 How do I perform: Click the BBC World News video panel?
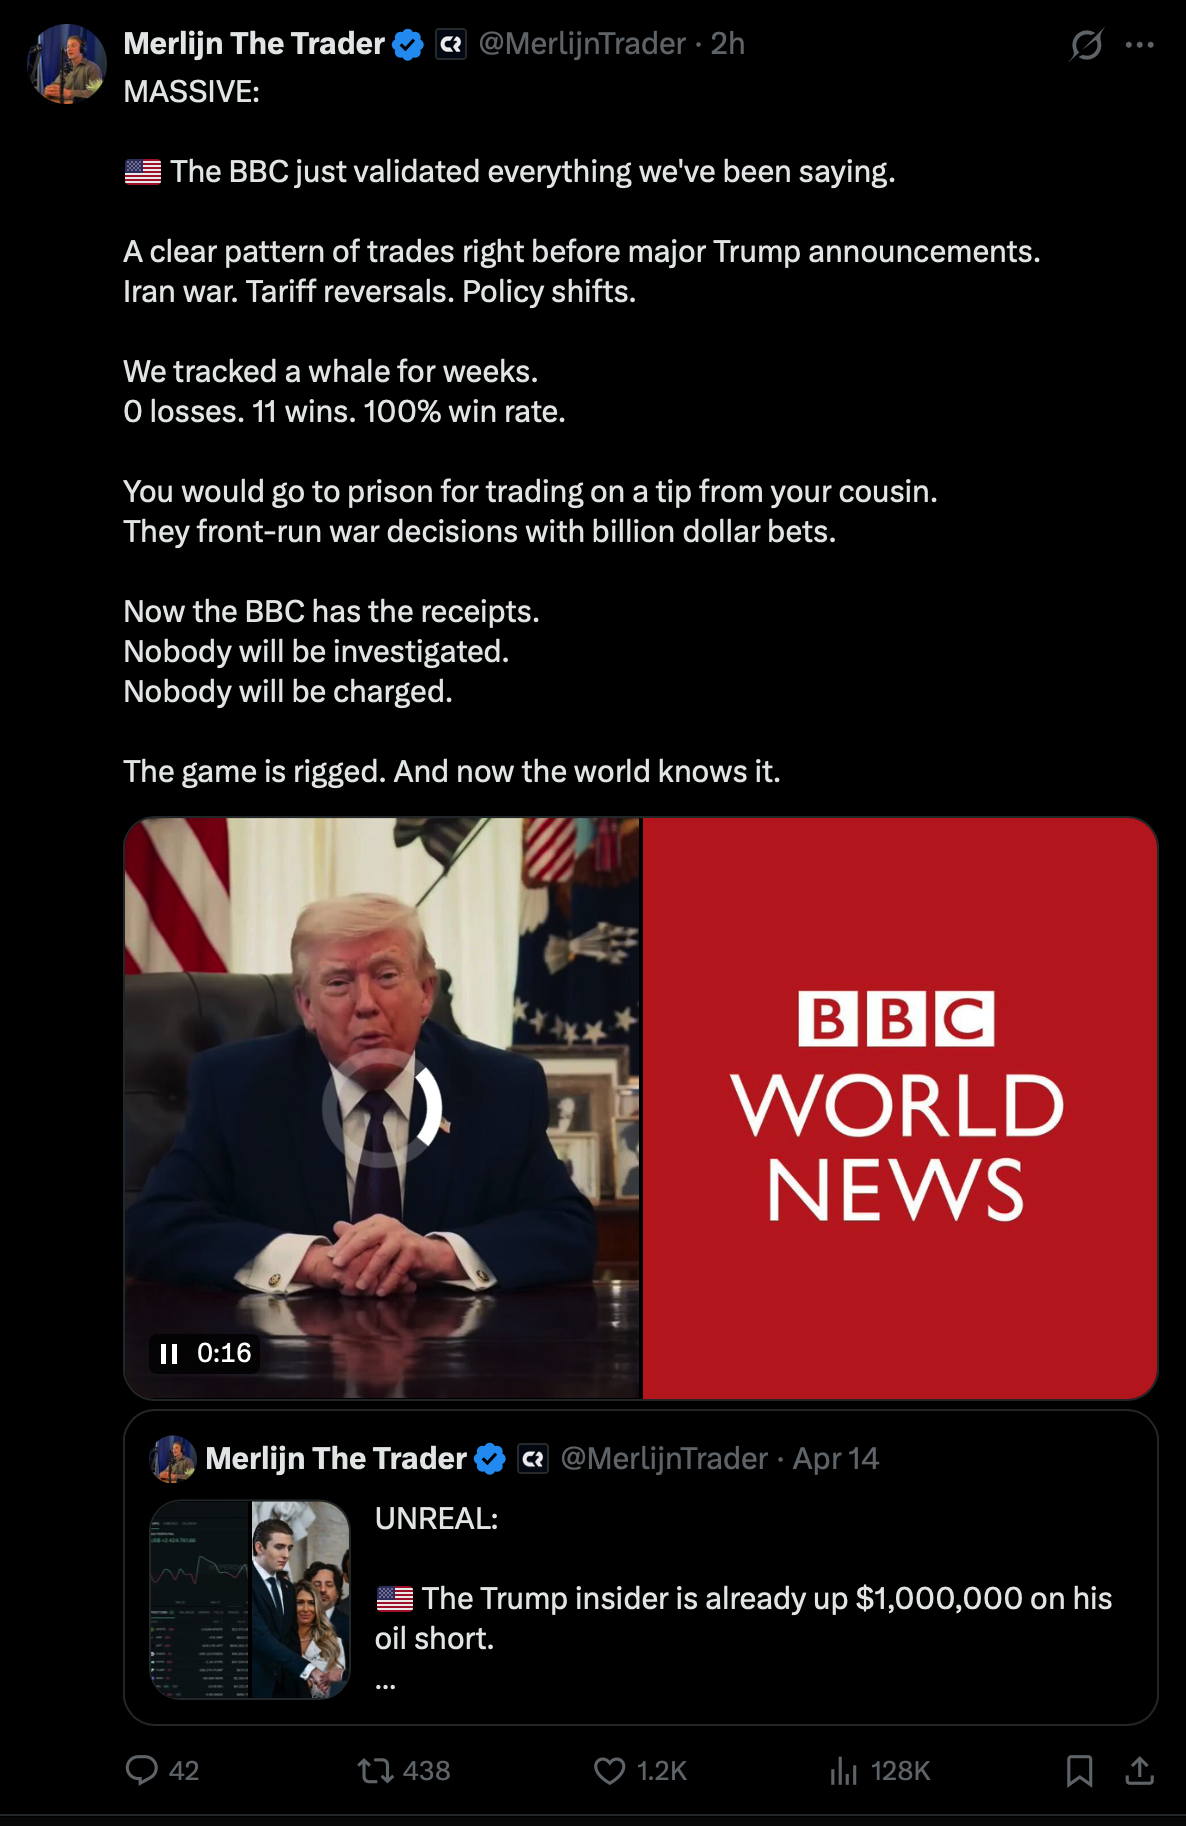tap(899, 1108)
